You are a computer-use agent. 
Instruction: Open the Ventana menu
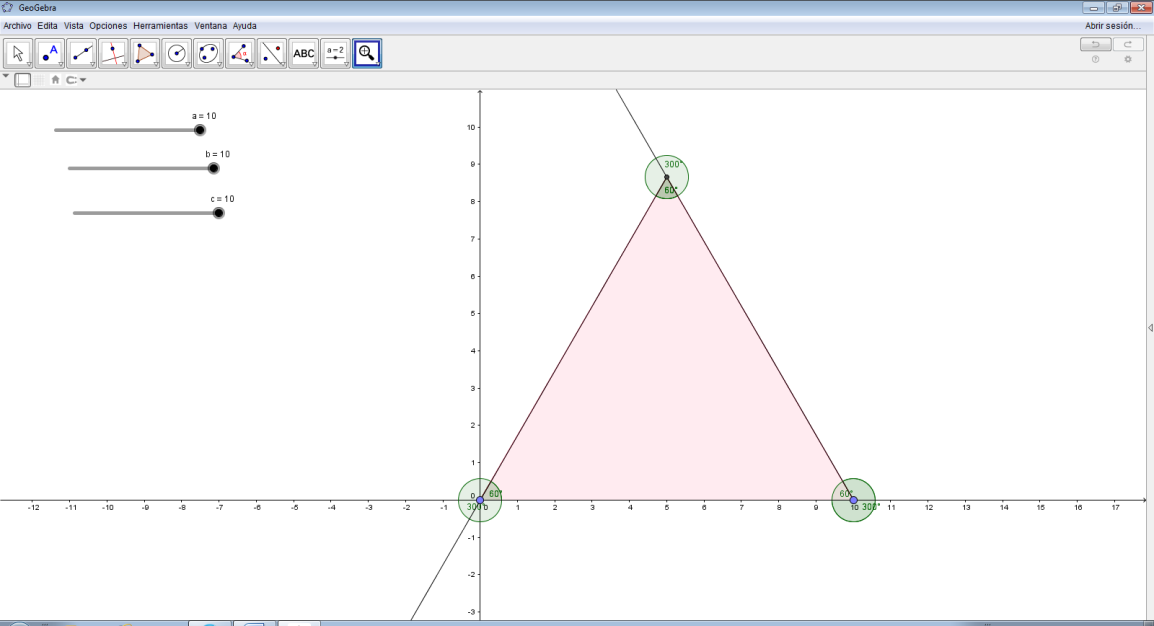point(210,26)
